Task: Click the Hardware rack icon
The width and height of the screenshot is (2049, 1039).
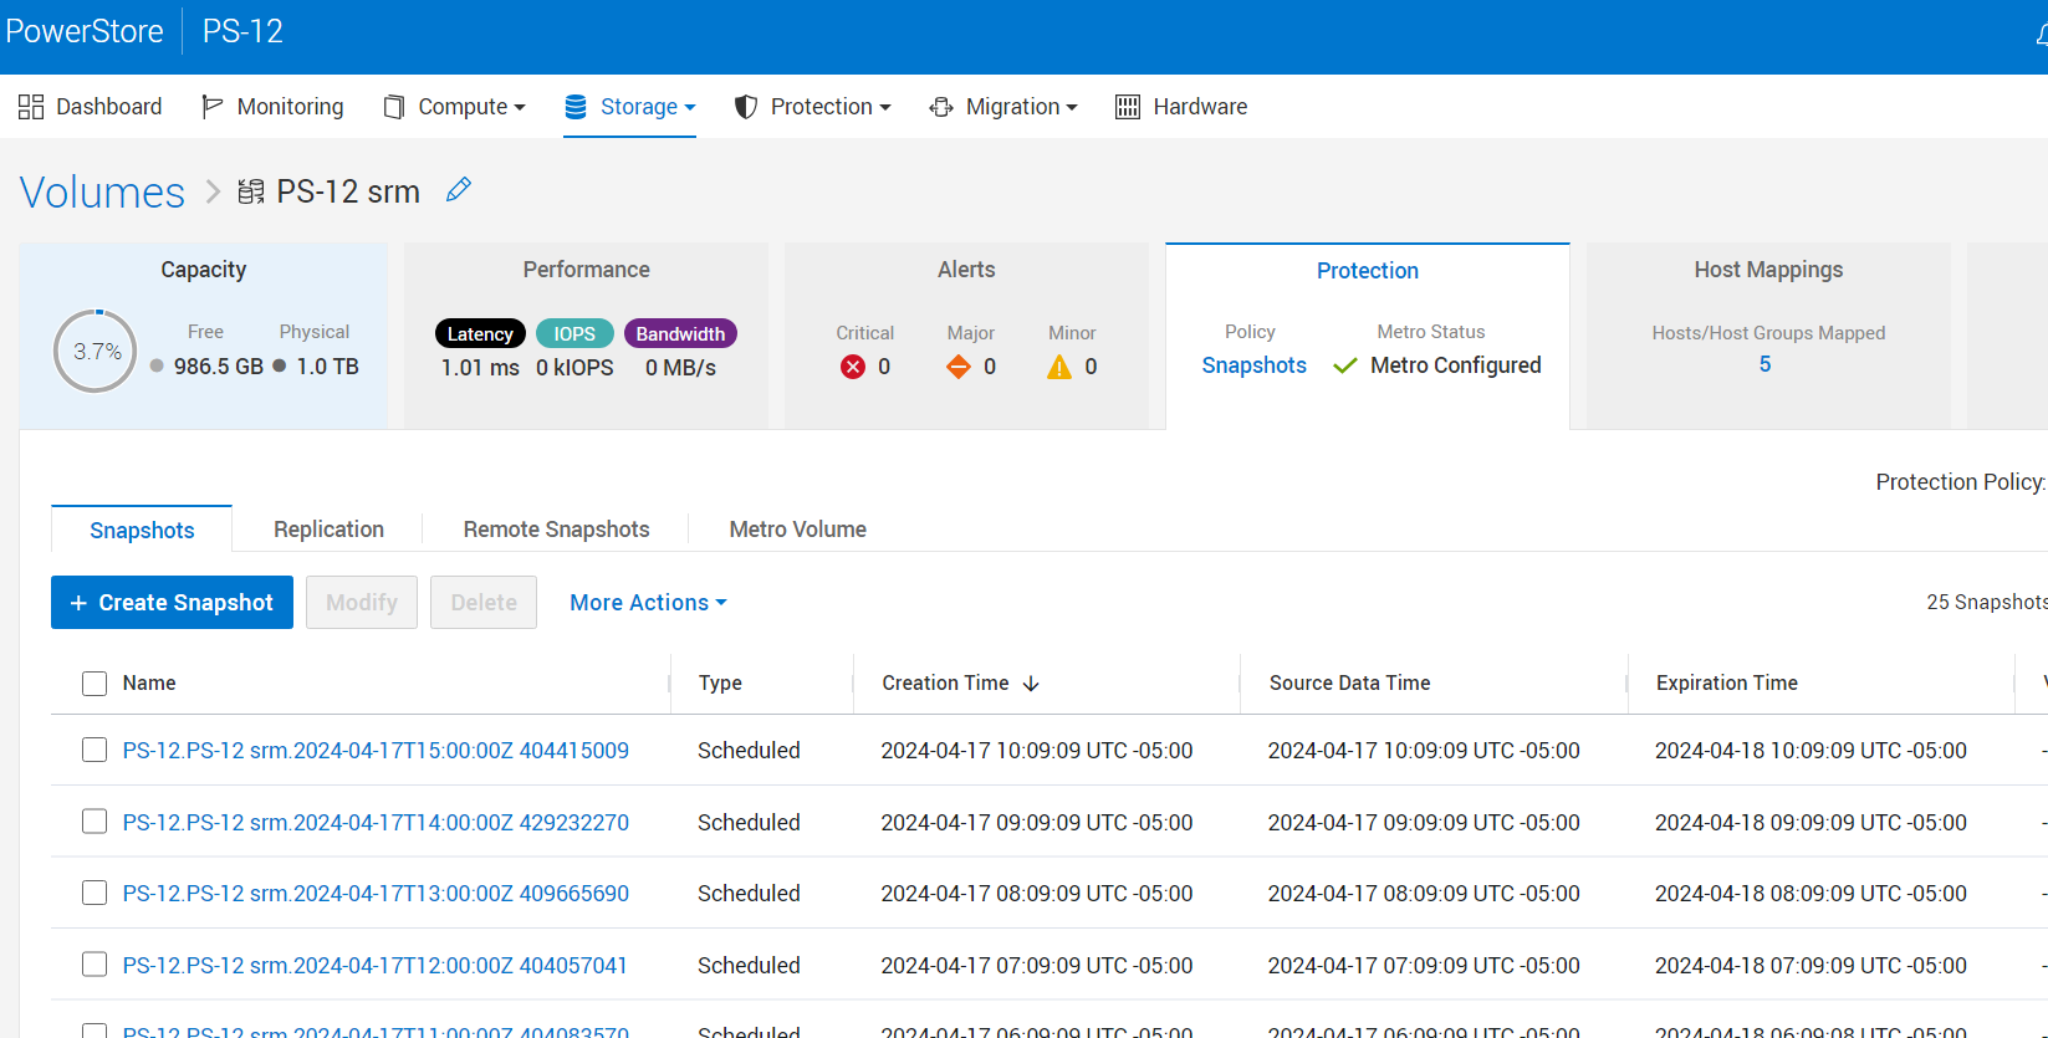Action: pyautogui.click(x=1128, y=107)
